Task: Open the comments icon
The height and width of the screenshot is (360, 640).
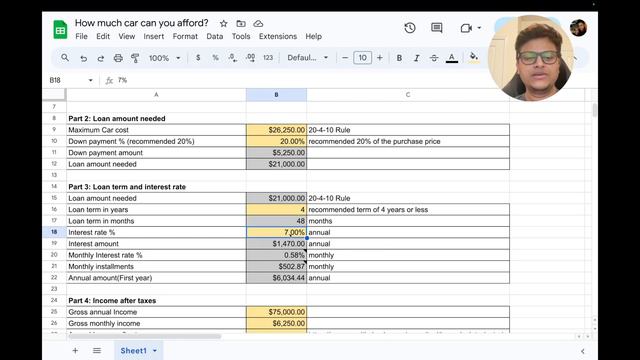Action: pos(436,28)
